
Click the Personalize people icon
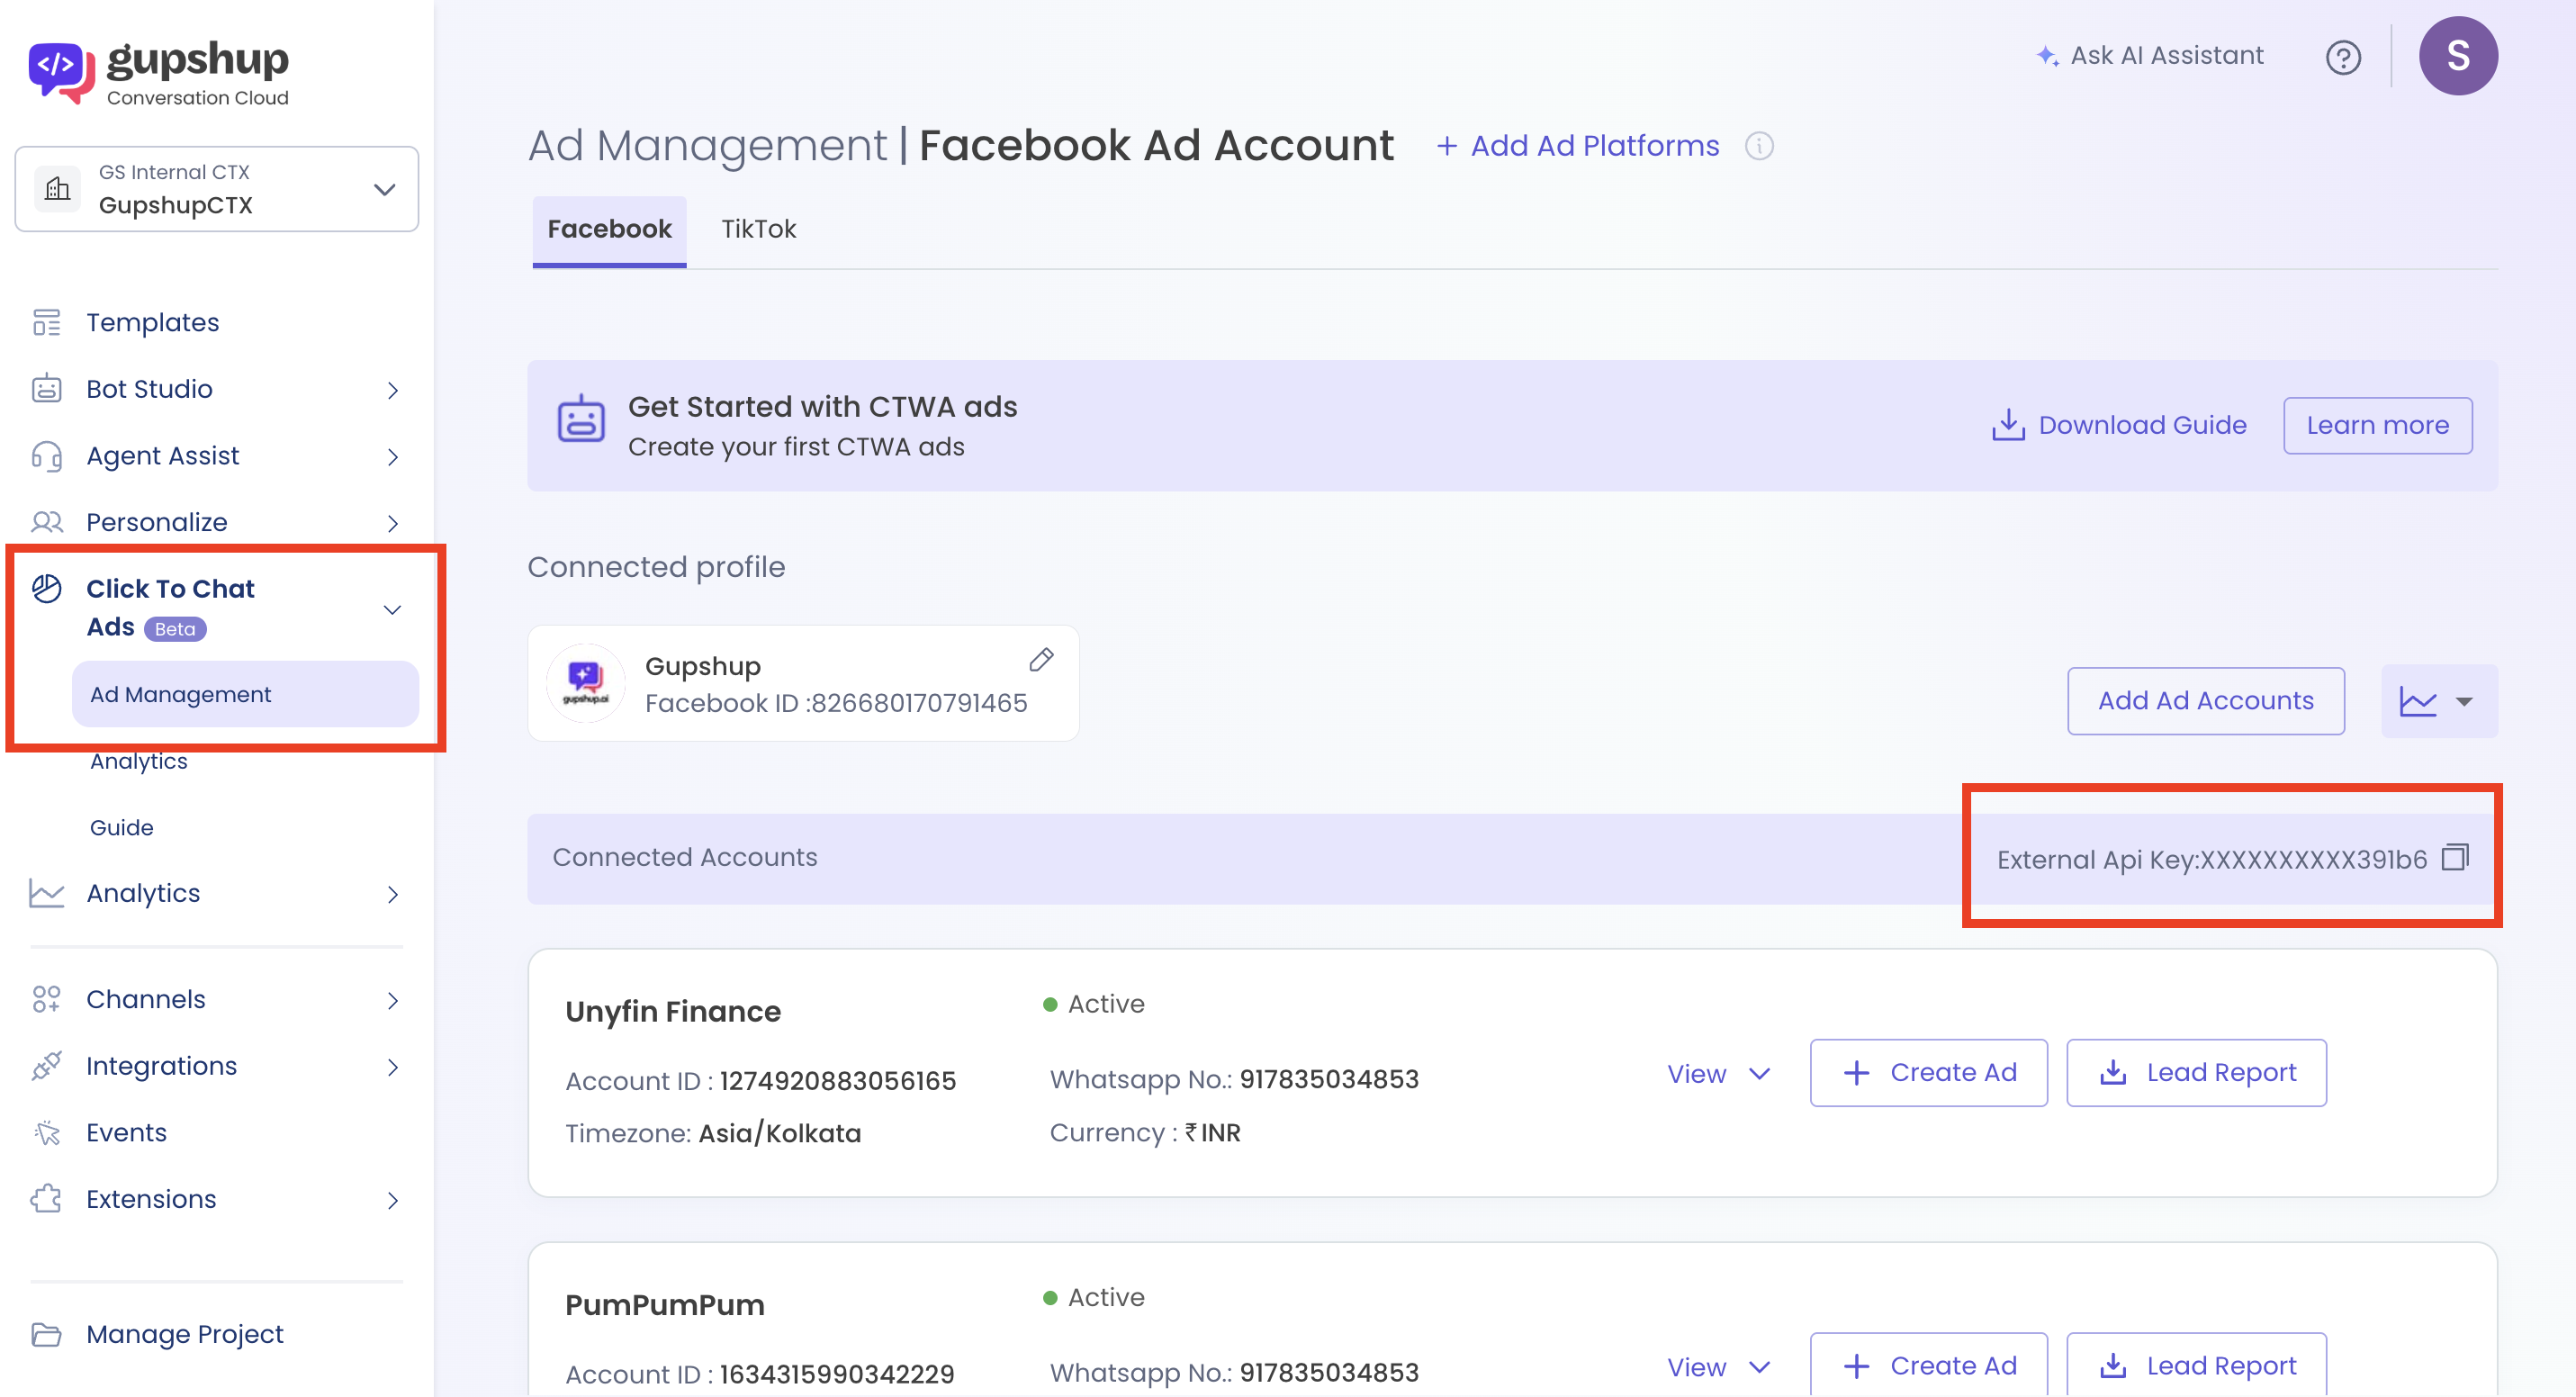(x=46, y=522)
